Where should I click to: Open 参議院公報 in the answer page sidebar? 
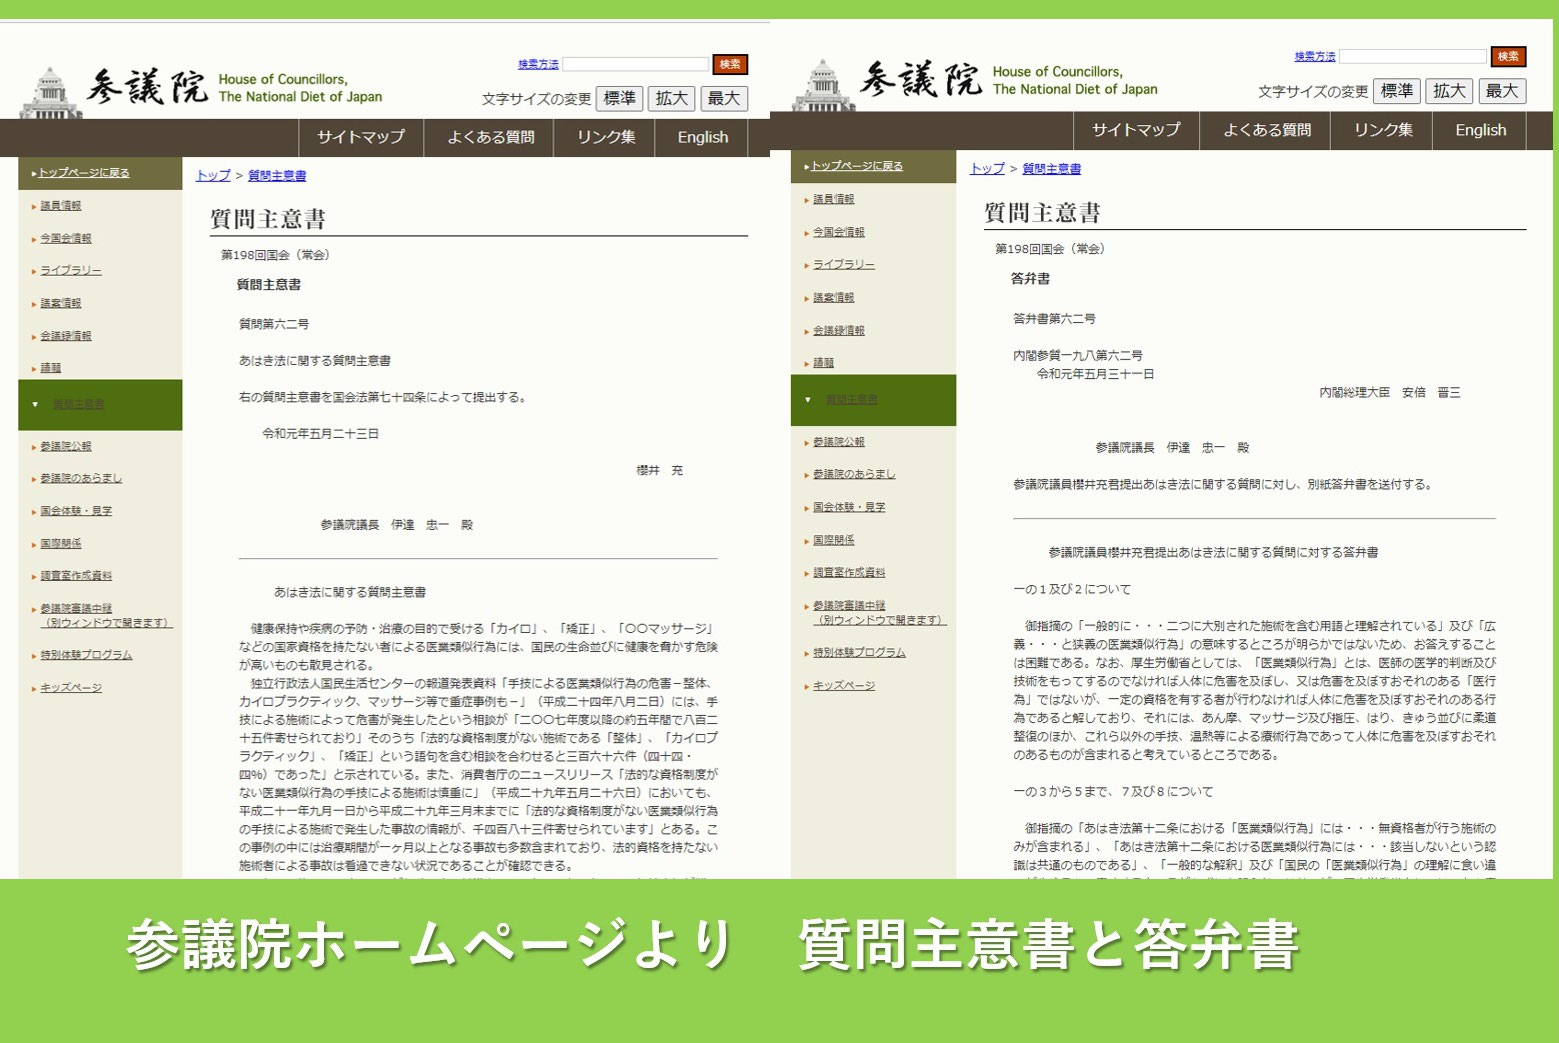(839, 441)
